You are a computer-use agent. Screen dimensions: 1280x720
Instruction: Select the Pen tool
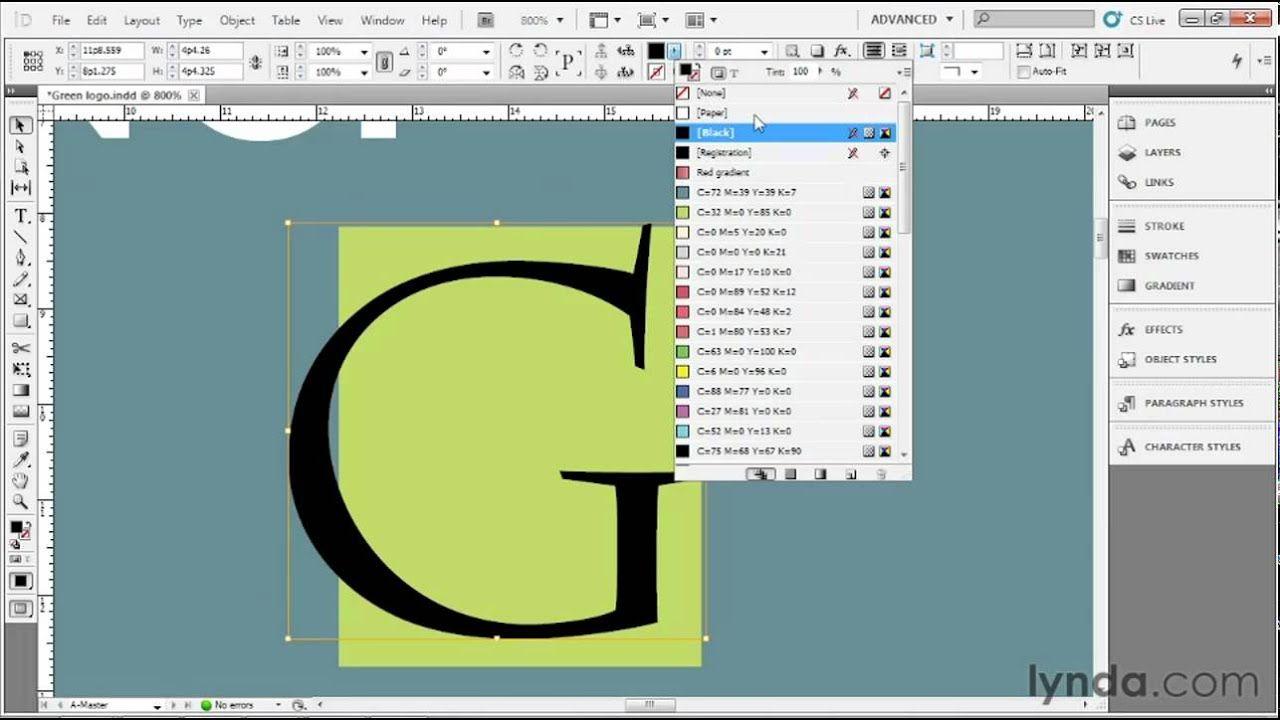20,258
